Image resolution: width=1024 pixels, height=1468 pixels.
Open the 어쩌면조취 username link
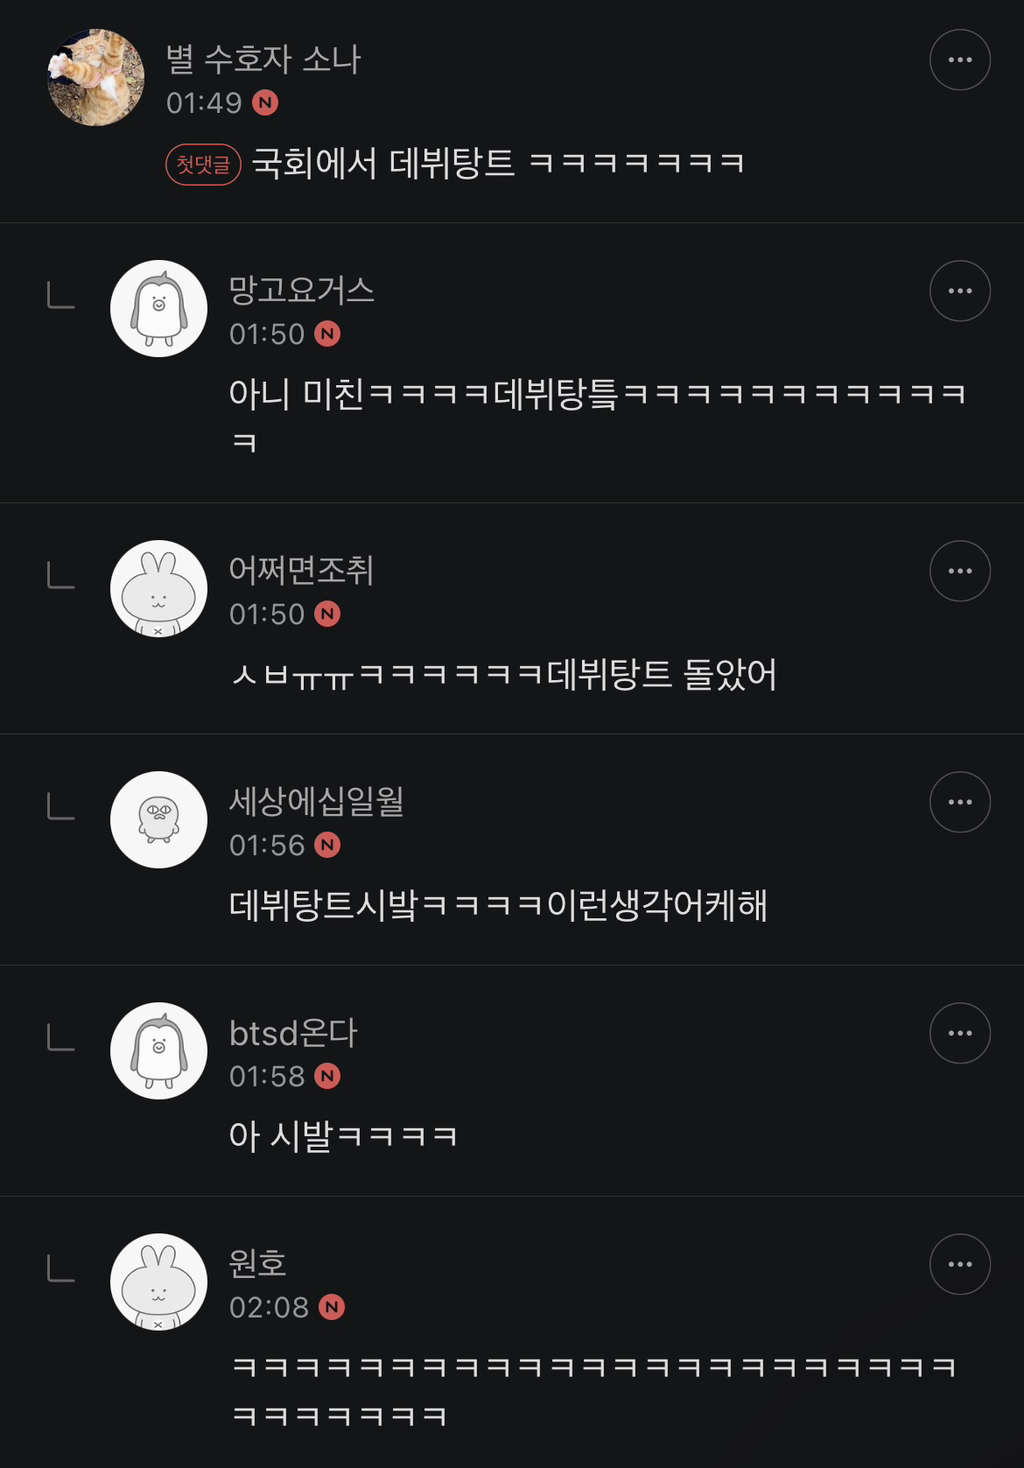click(301, 570)
